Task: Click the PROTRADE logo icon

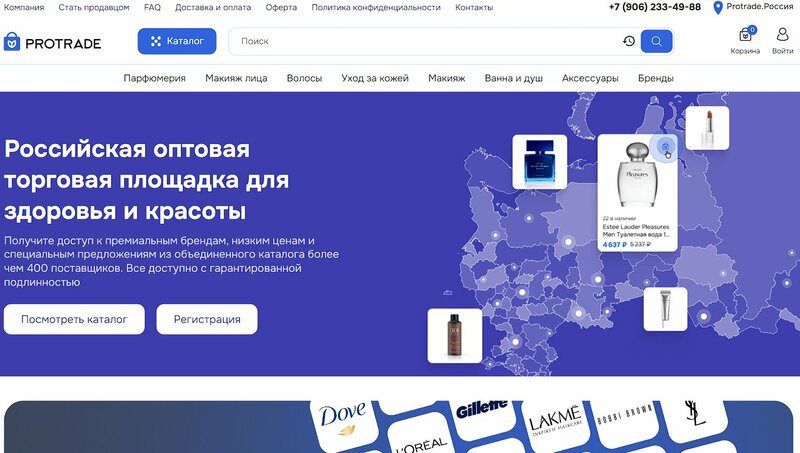Action: pyautogui.click(x=12, y=42)
